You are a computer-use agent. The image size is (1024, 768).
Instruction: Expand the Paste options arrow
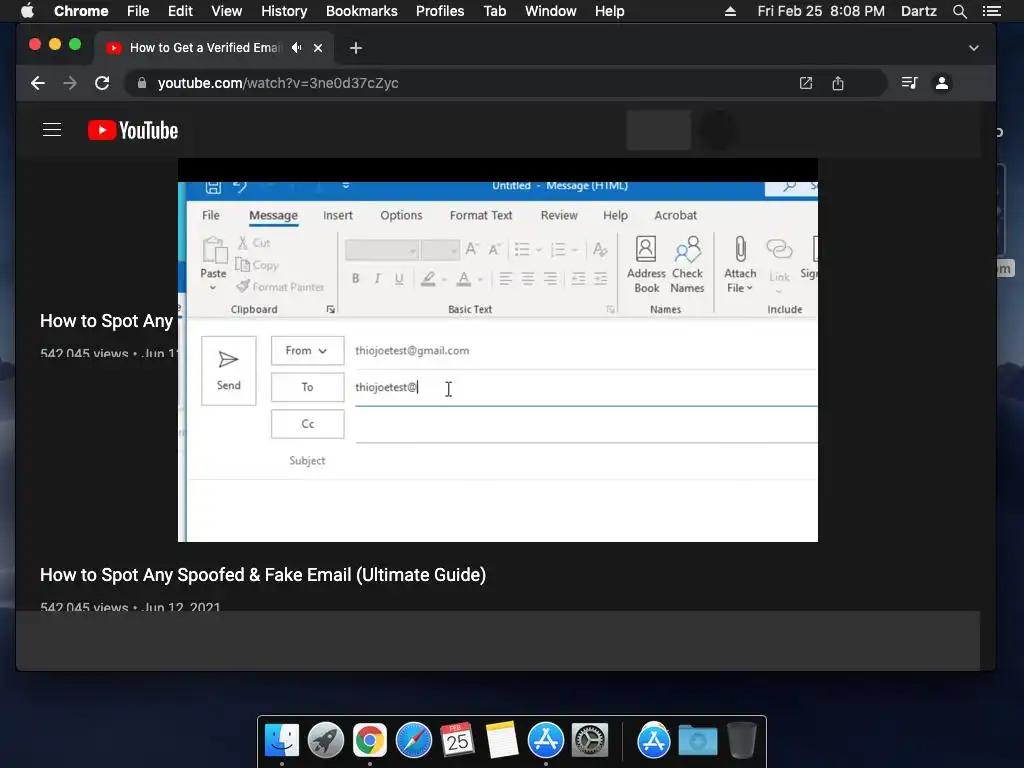pos(213,288)
